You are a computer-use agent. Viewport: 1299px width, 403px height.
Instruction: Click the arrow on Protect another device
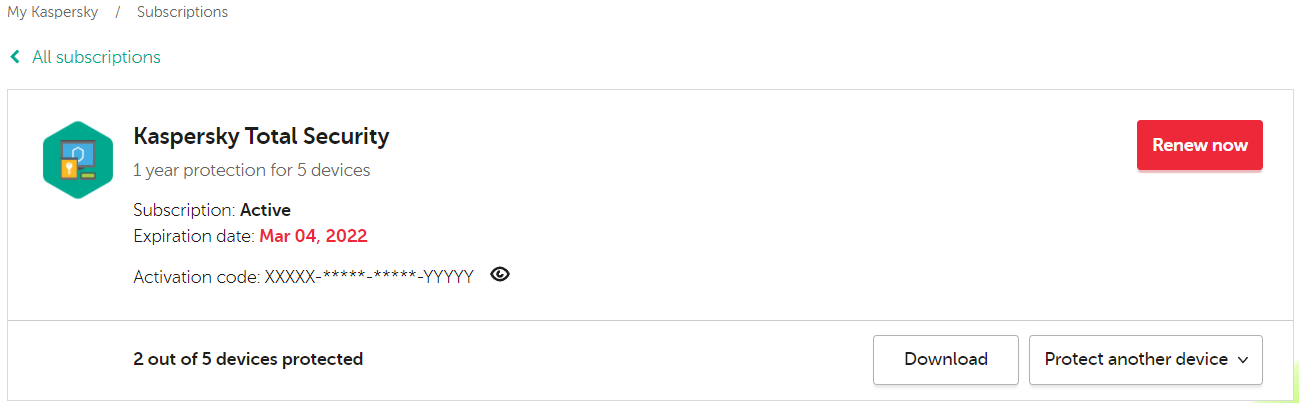1243,360
